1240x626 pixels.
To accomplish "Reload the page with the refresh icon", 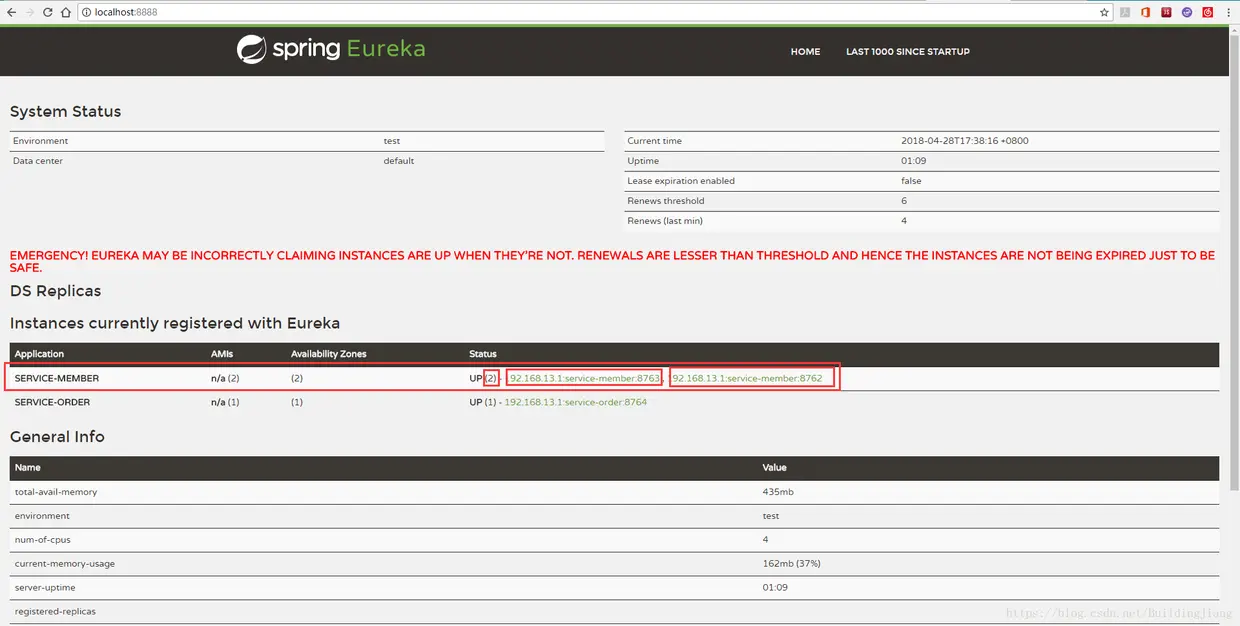I will pos(47,12).
